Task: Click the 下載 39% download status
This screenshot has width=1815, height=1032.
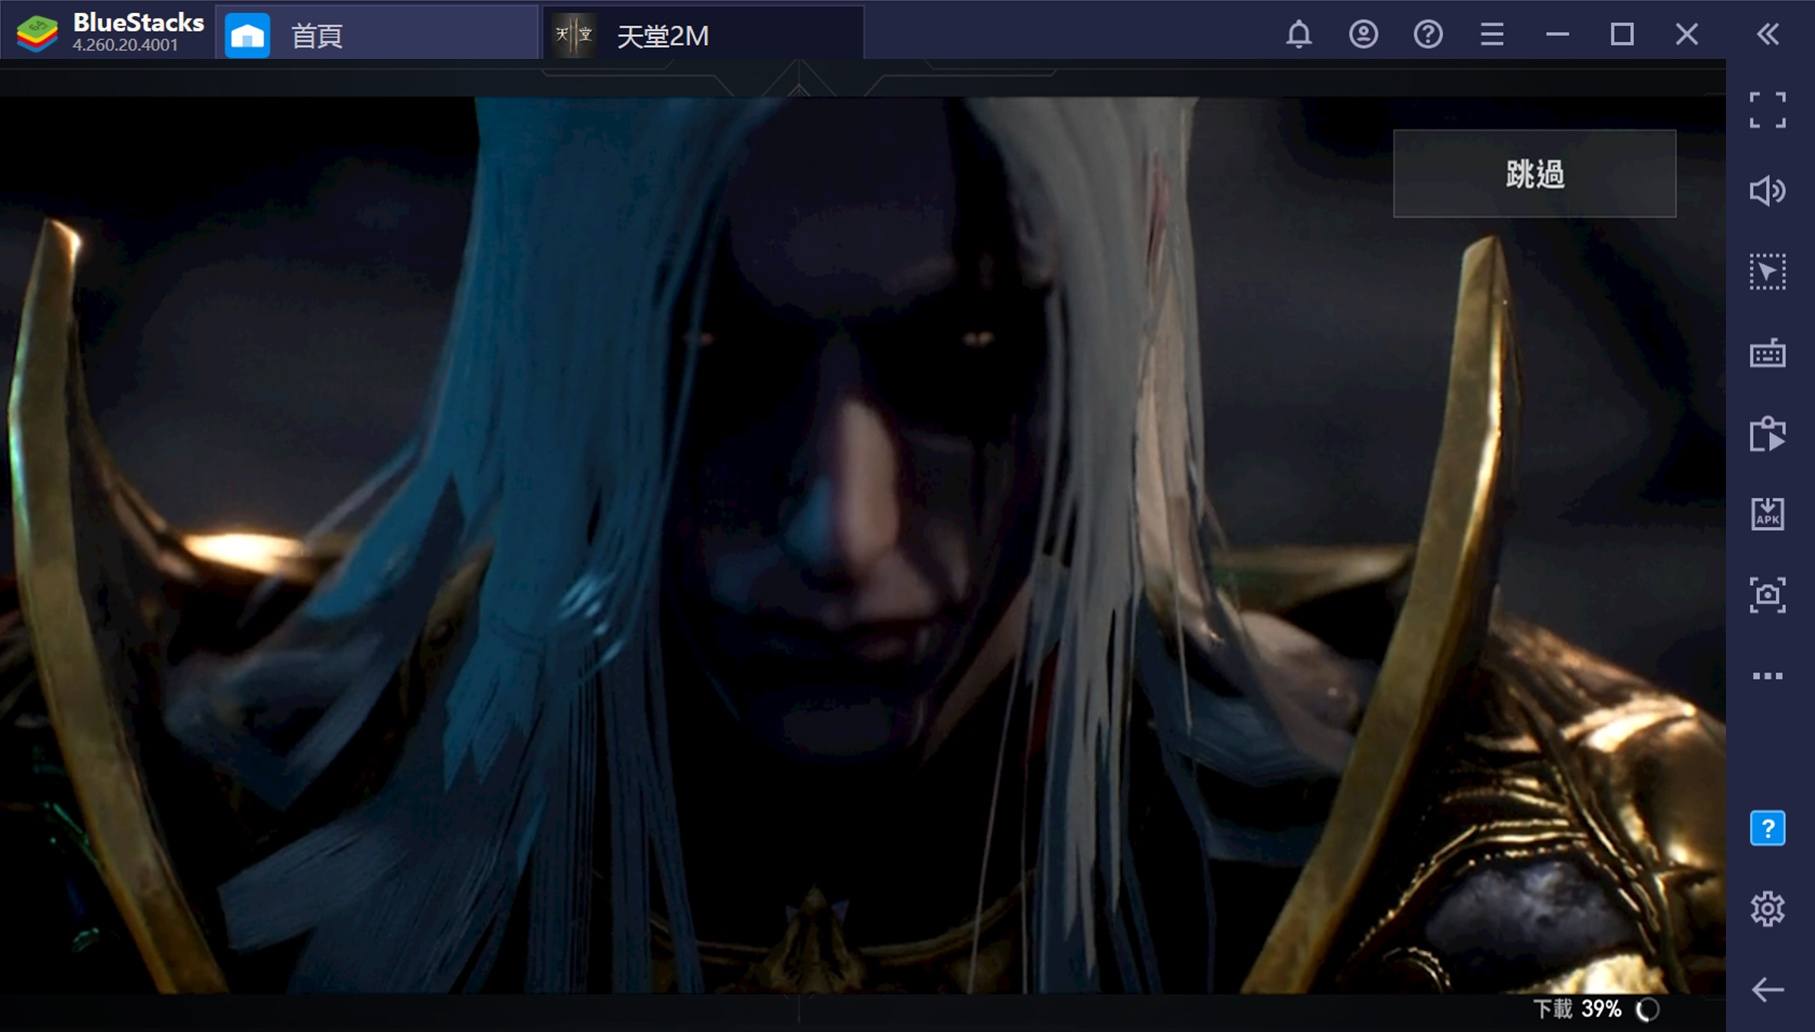Action: tap(1577, 1009)
